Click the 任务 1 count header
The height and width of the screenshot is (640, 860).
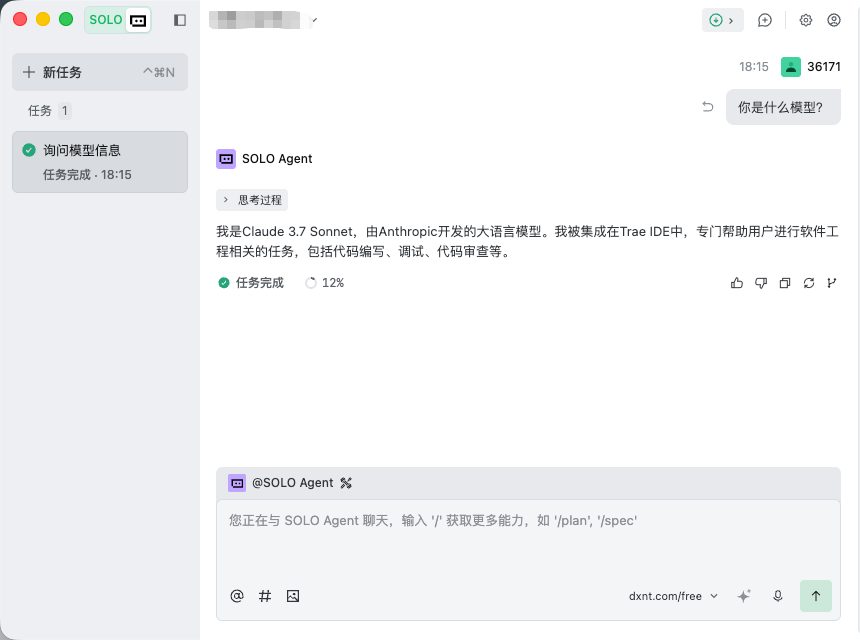(49, 111)
